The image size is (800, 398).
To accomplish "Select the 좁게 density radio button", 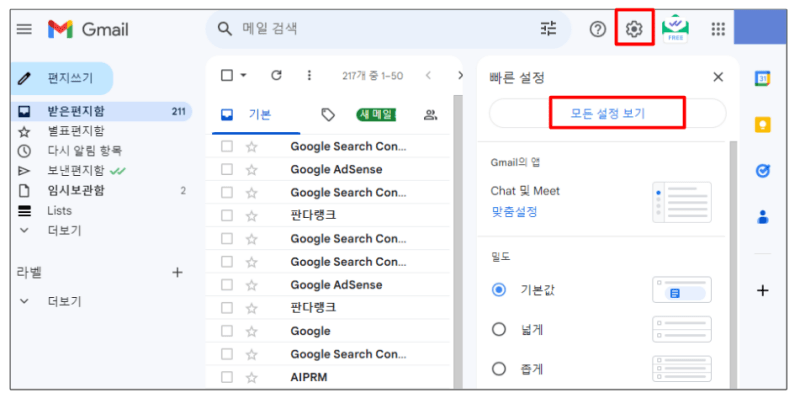I will (499, 368).
